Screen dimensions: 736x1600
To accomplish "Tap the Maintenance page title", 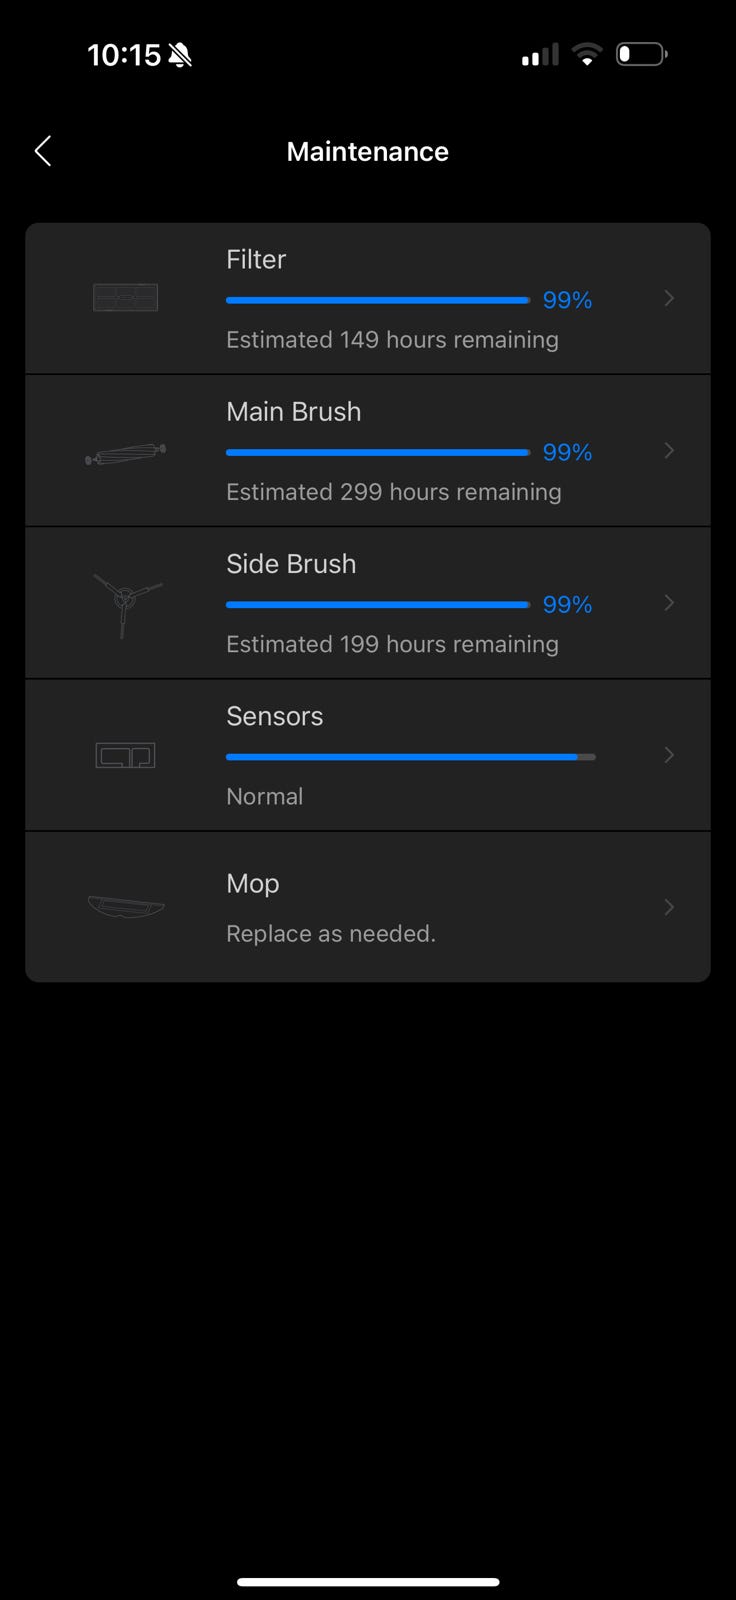I will (367, 151).
